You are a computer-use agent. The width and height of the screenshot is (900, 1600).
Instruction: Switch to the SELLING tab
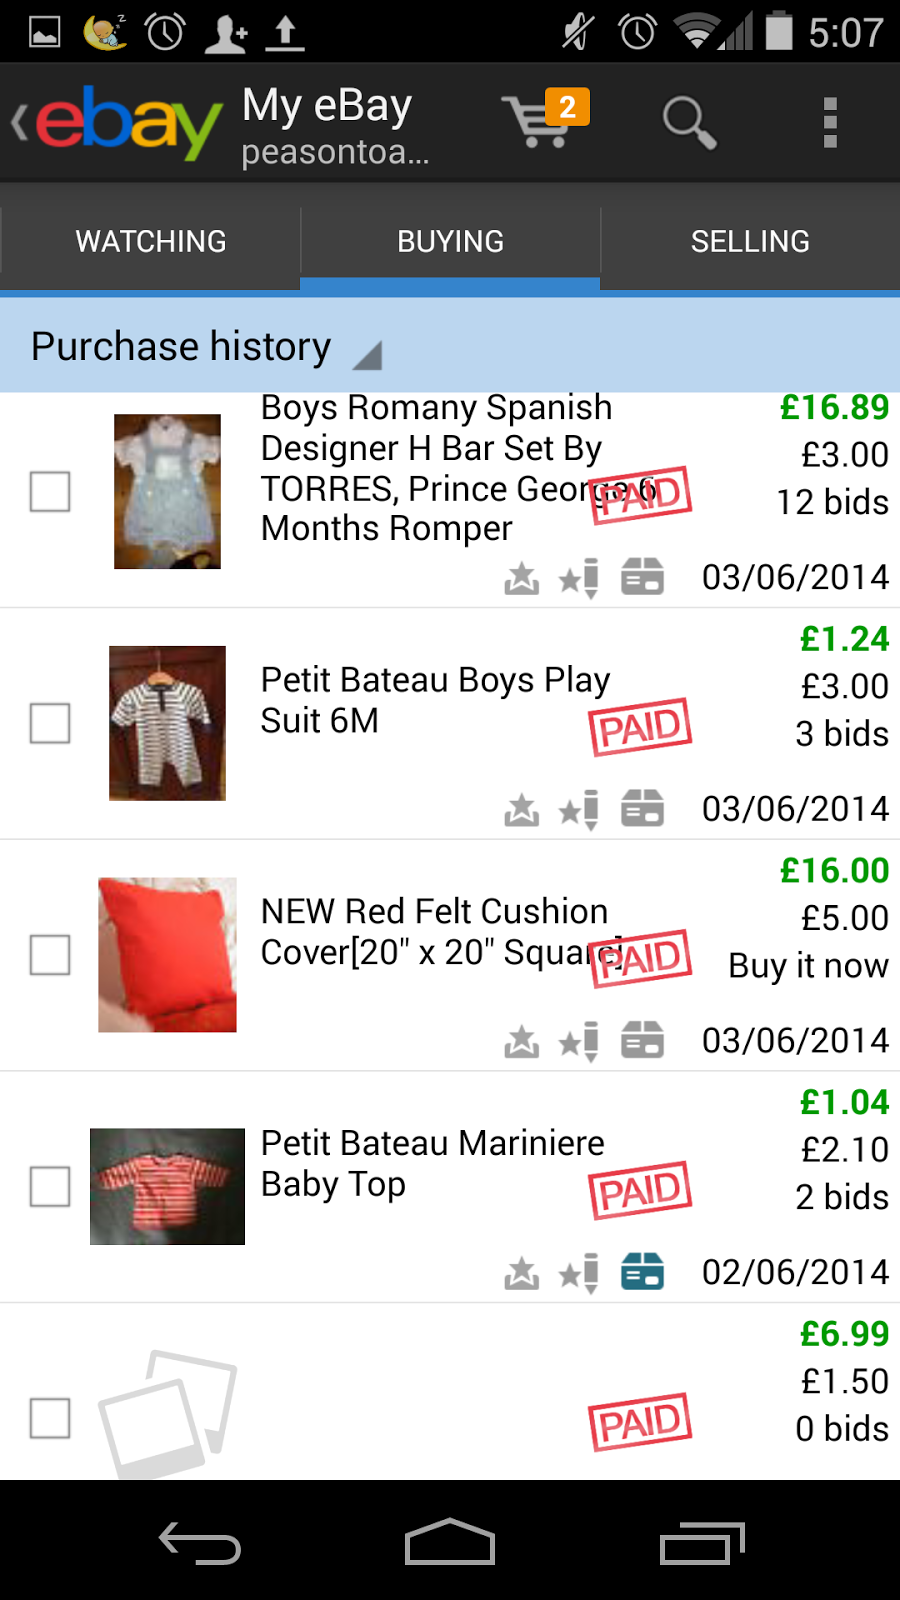(750, 242)
